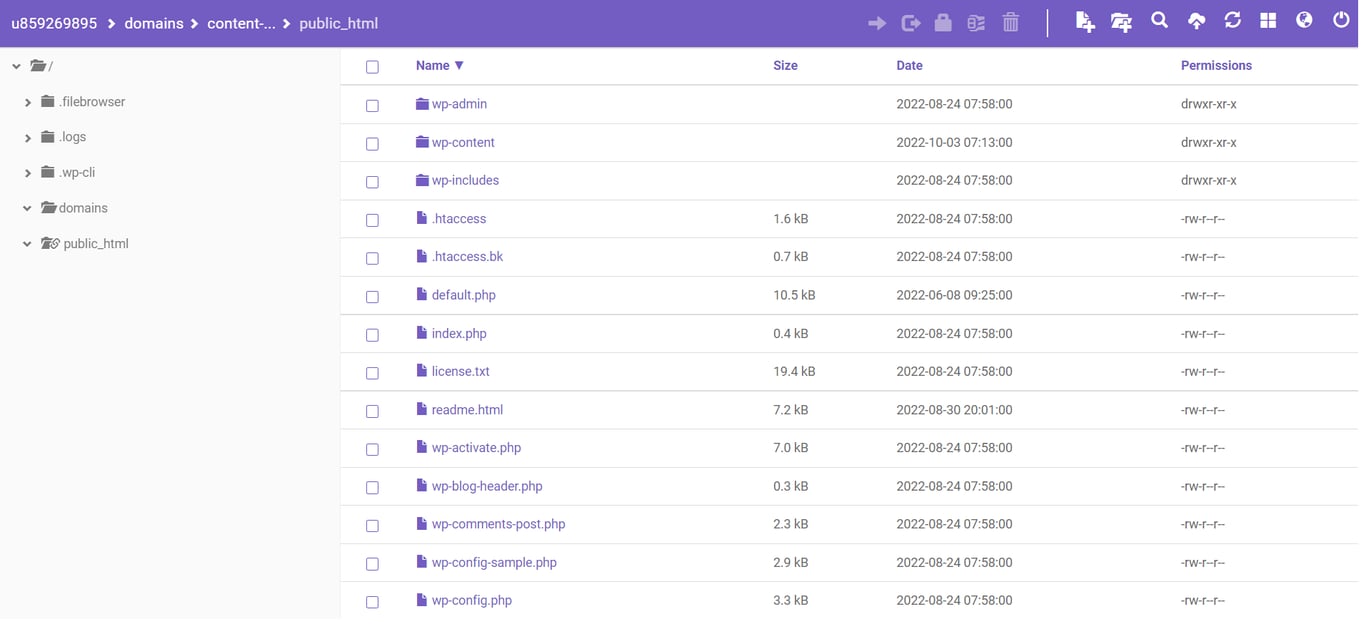Check the checkbox beside wp-content
This screenshot has width=1366, height=624.
pyautogui.click(x=373, y=143)
